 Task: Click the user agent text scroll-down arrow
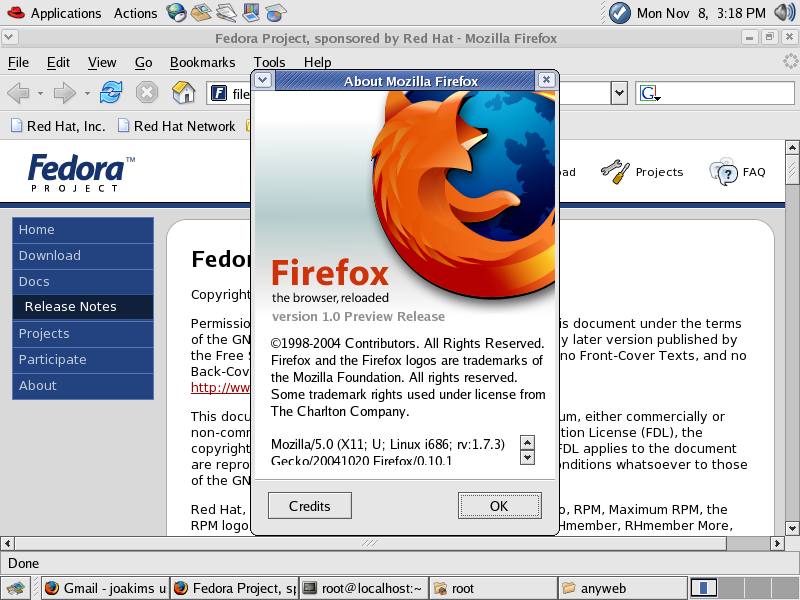click(528, 457)
